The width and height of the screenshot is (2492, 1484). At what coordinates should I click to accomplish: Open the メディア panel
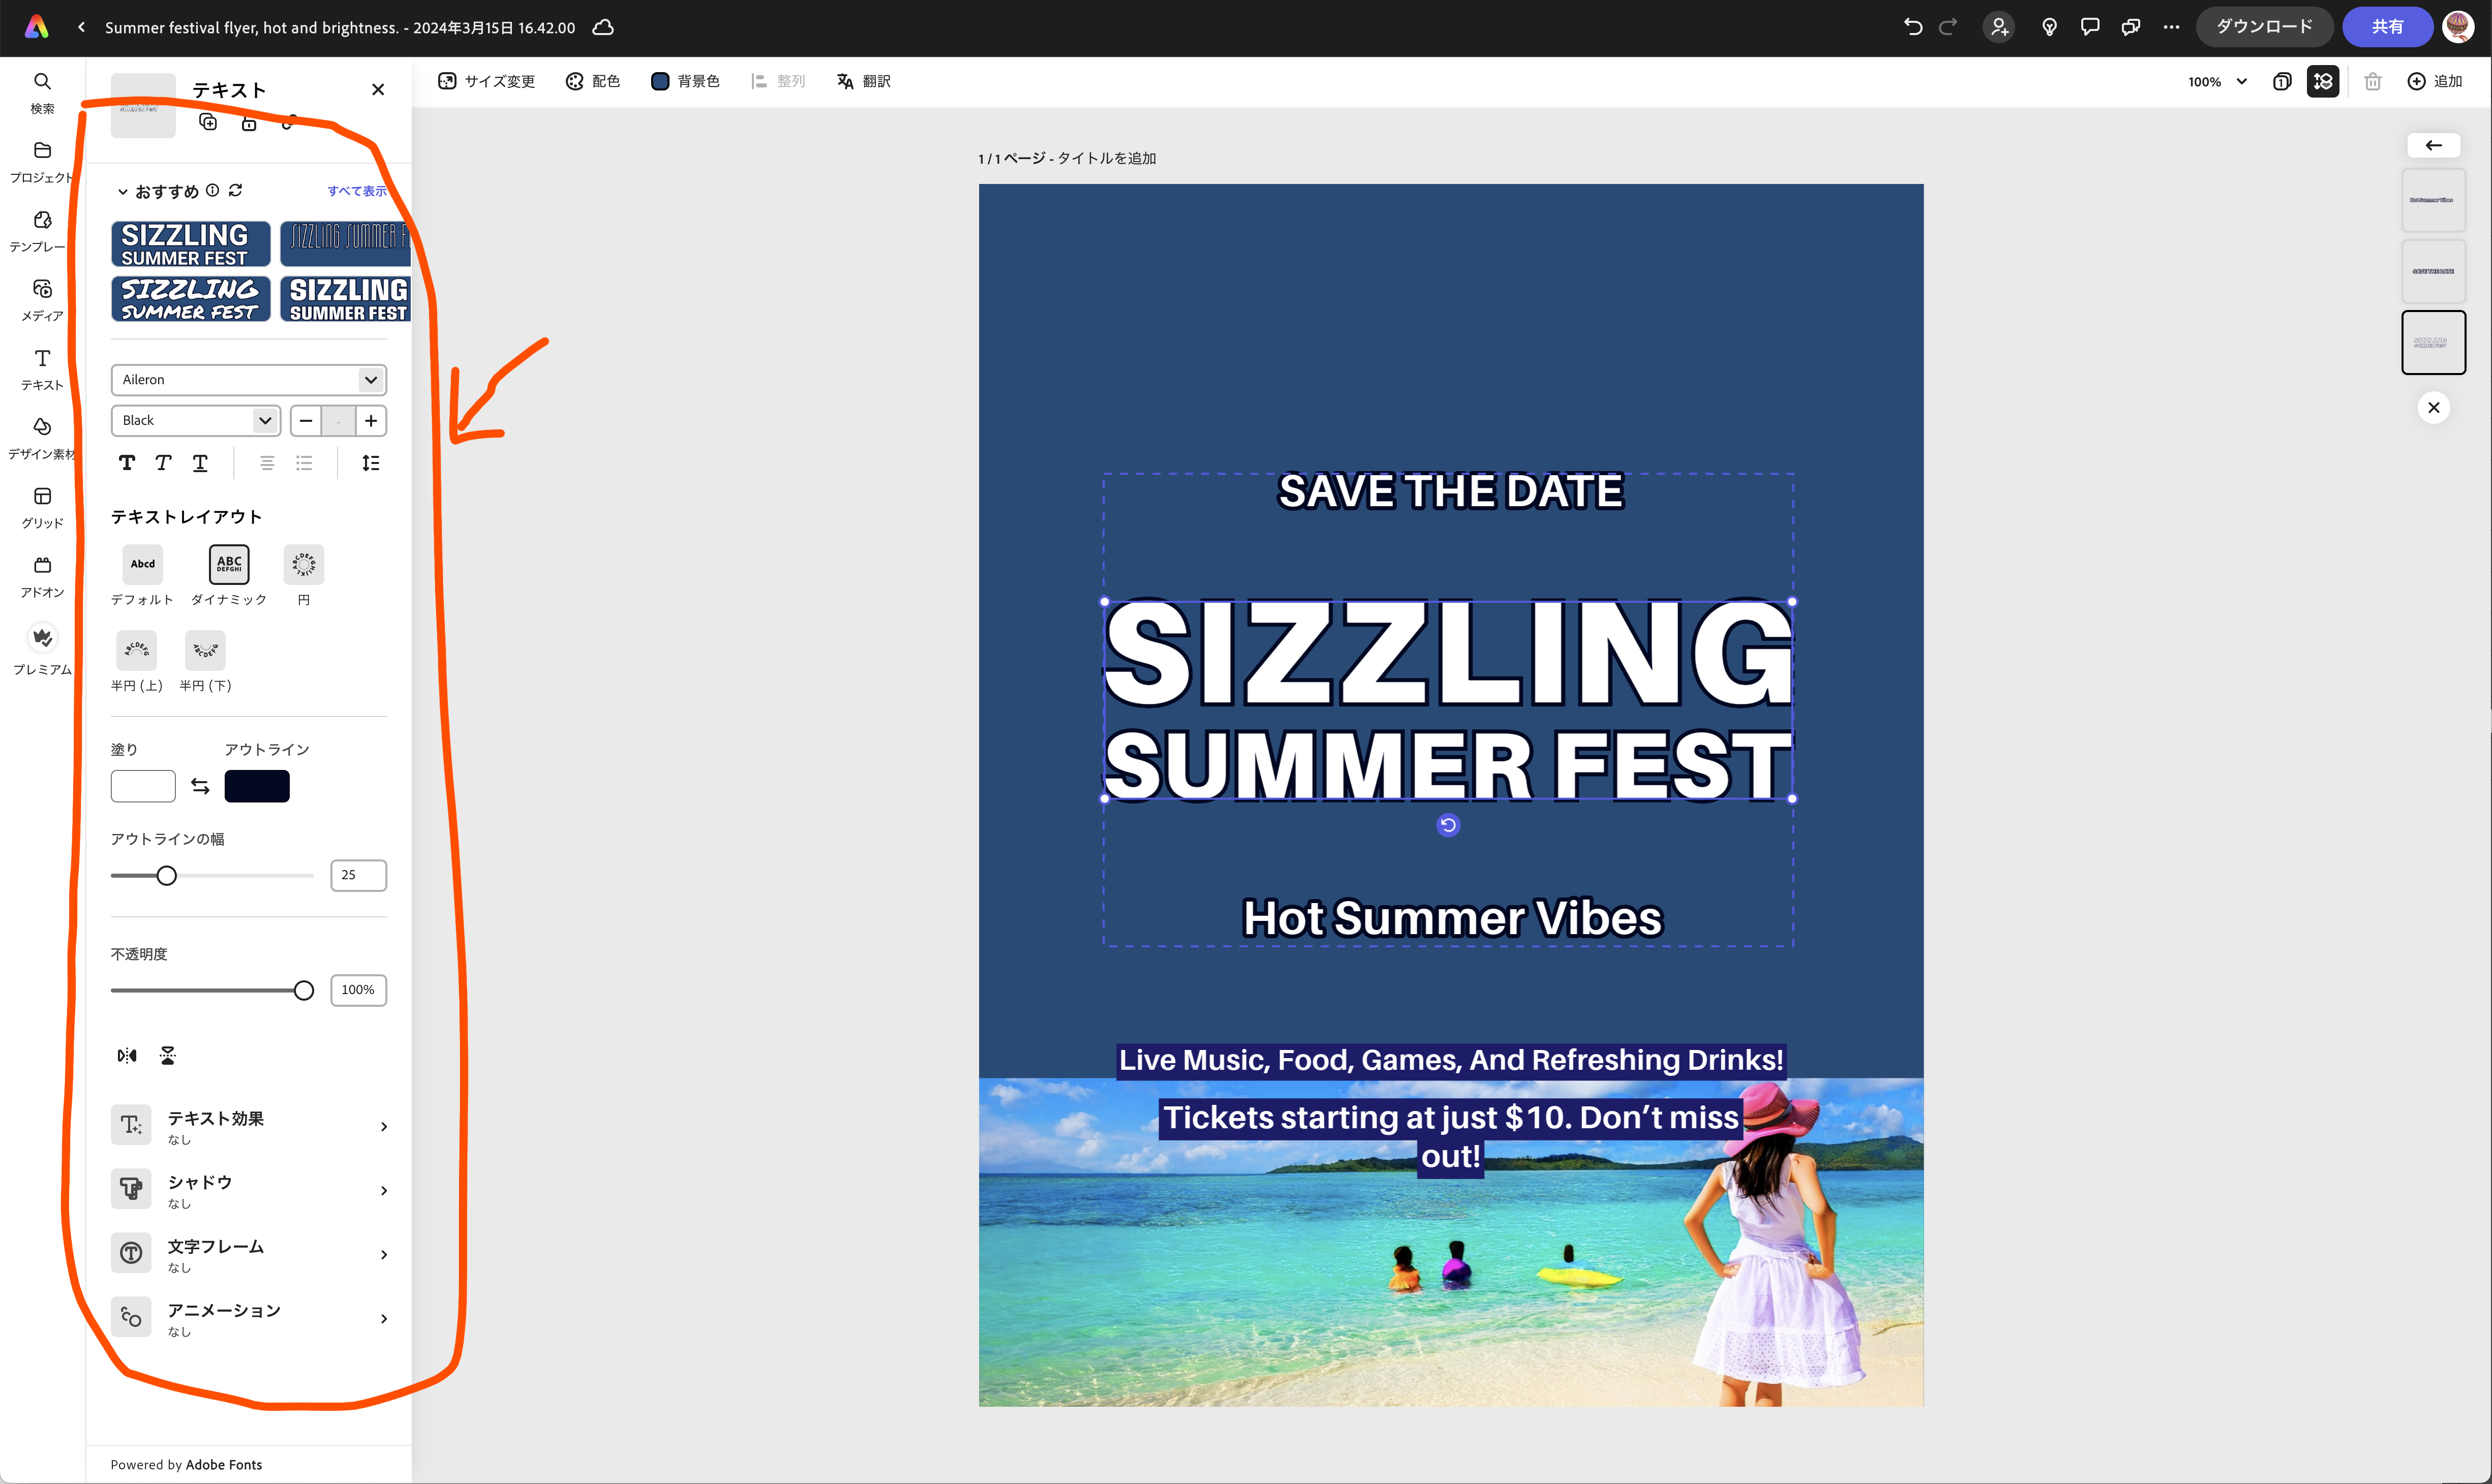(42, 298)
